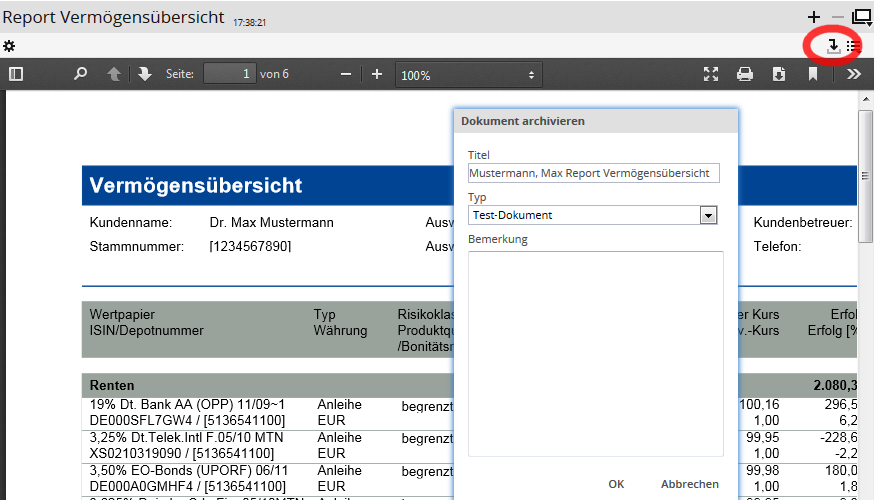Click the PDF bookmark current view icon
Viewport: 874px width, 500px height.
coord(813,74)
